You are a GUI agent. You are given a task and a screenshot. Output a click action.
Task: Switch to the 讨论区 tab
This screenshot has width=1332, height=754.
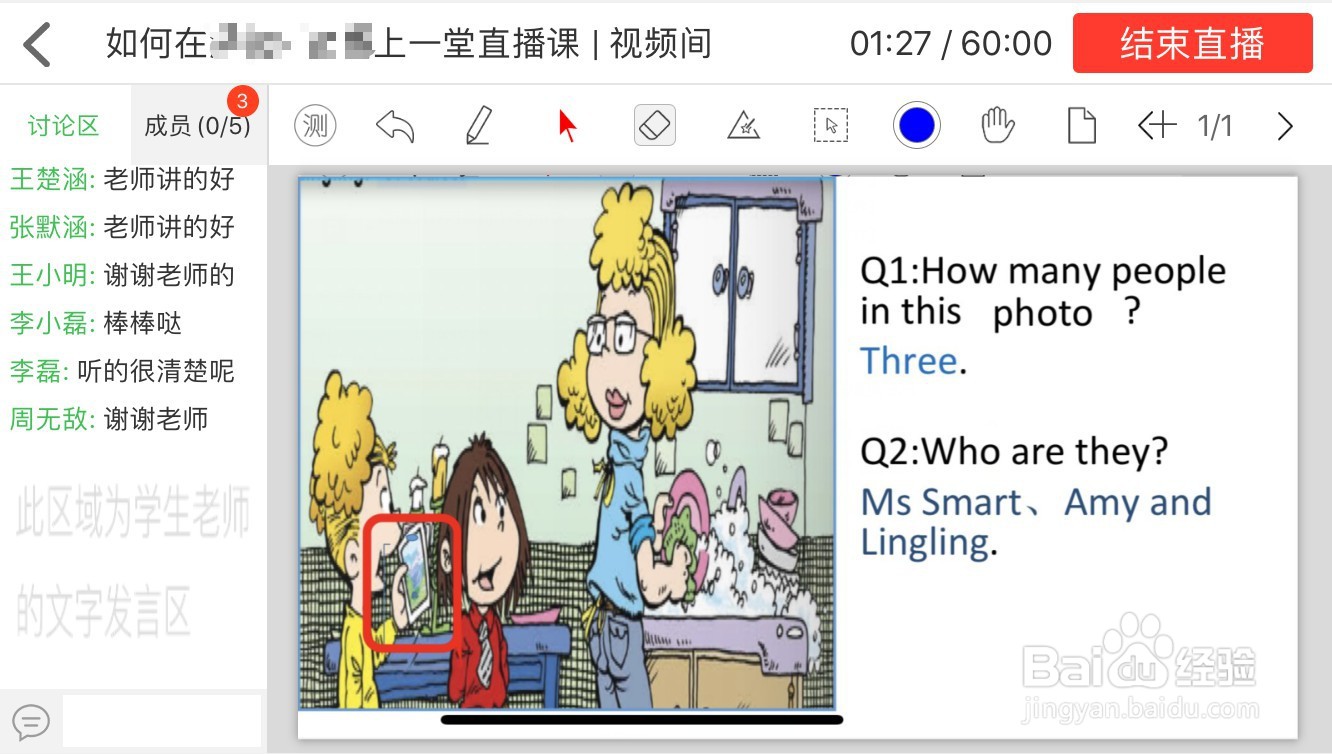[64, 125]
